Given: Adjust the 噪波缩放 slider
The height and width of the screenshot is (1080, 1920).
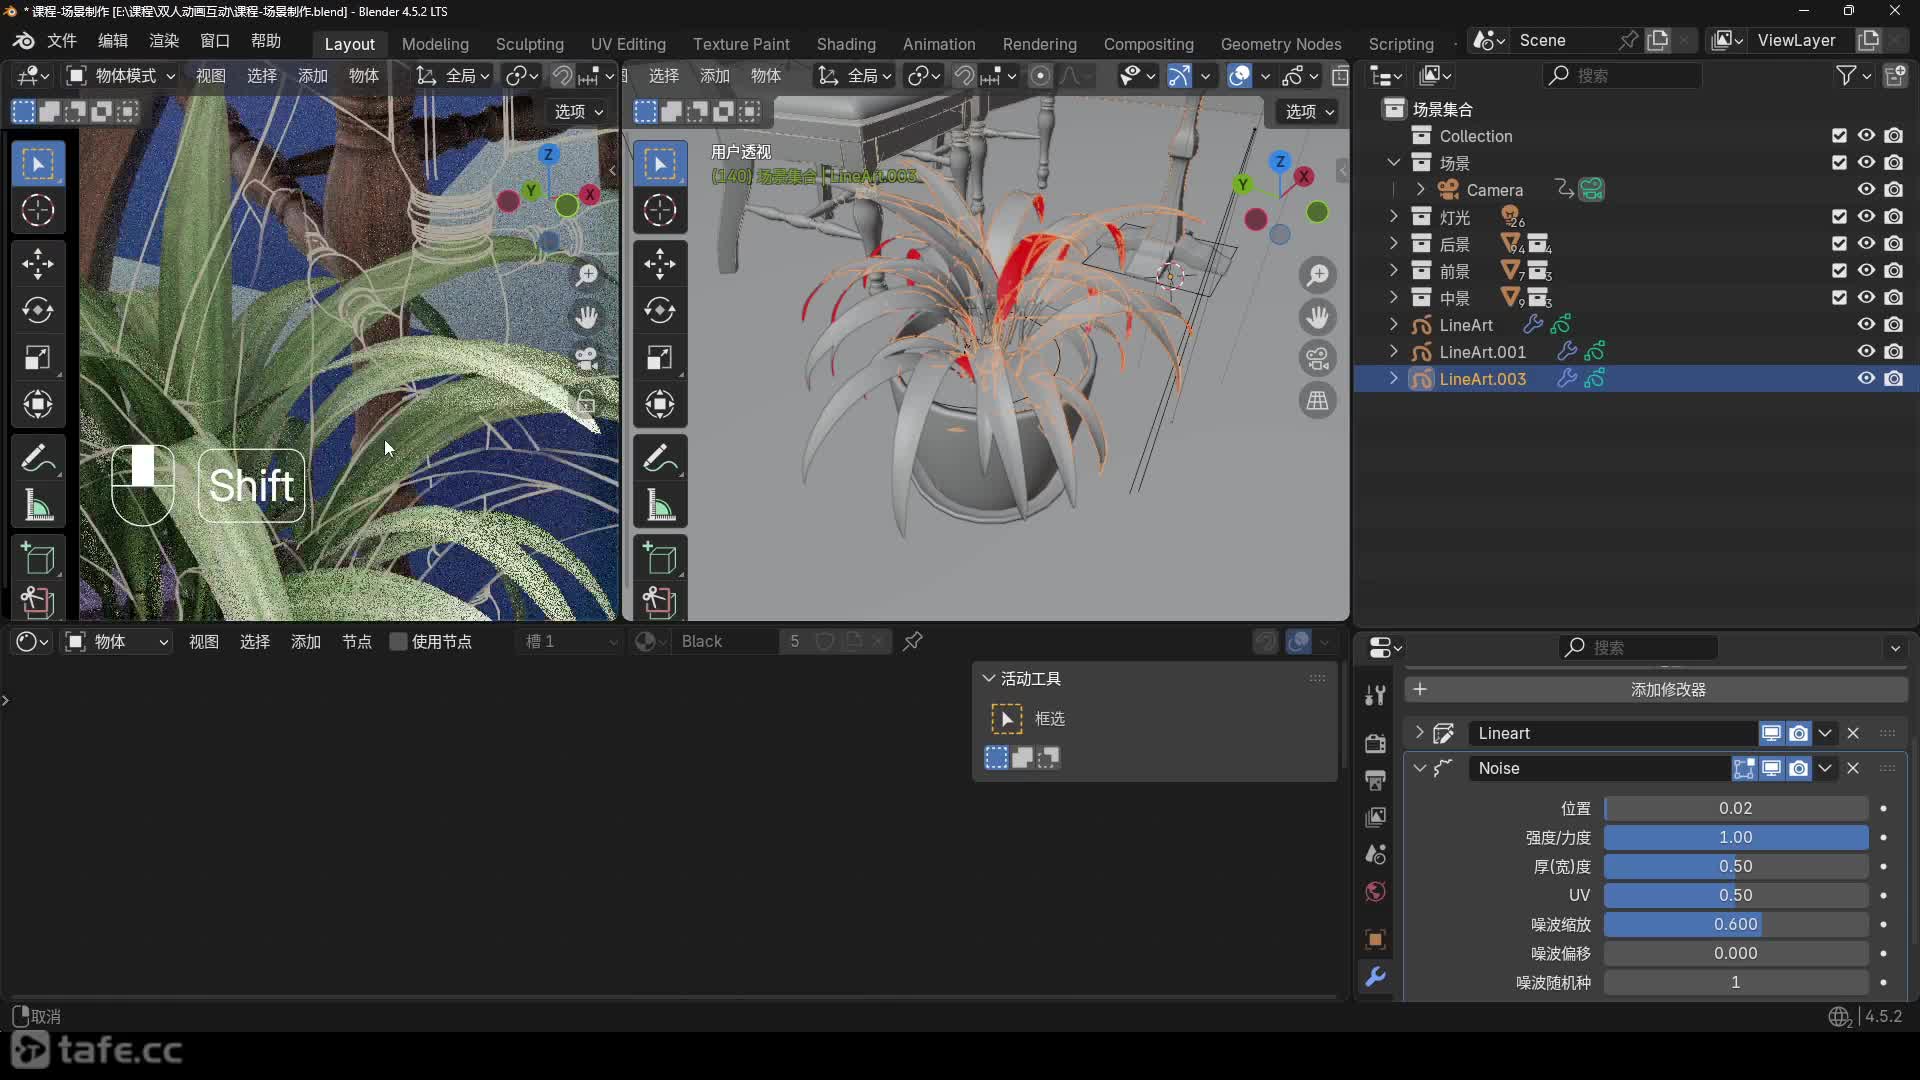Looking at the screenshot, I should click(1735, 925).
